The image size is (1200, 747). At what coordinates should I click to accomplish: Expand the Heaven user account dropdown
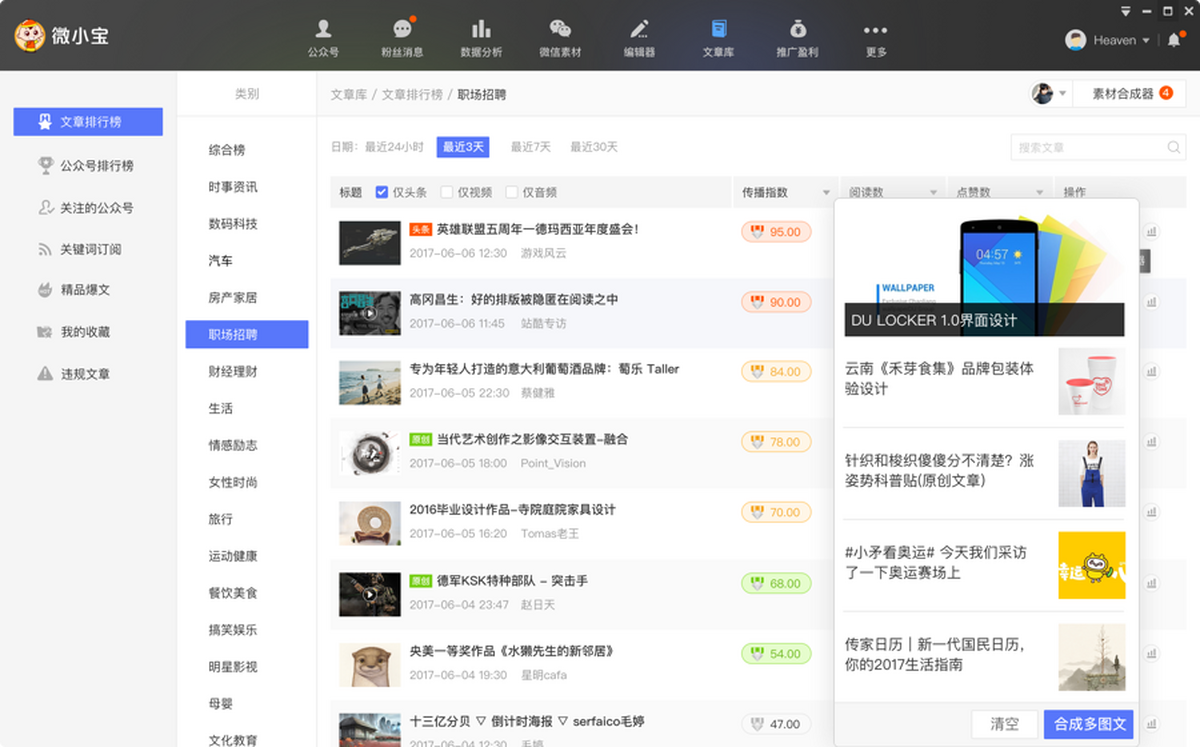click(1145, 41)
